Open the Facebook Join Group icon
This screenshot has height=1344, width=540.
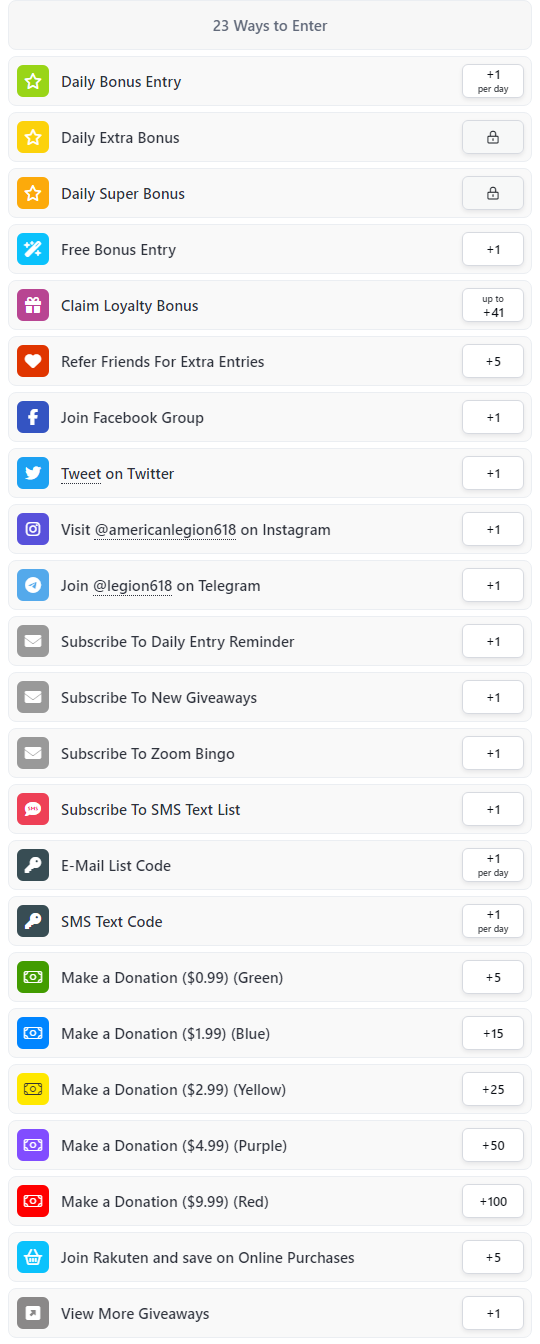[x=33, y=417]
